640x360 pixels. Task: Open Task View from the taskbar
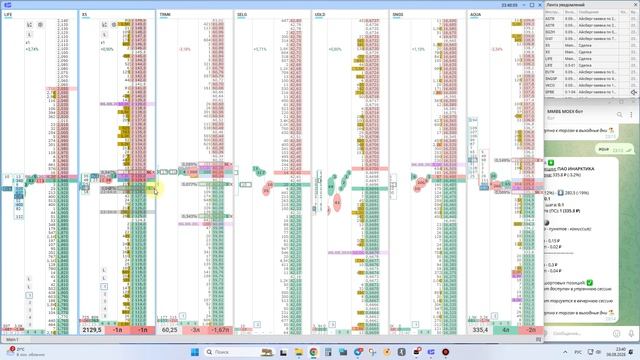[x=283, y=352]
